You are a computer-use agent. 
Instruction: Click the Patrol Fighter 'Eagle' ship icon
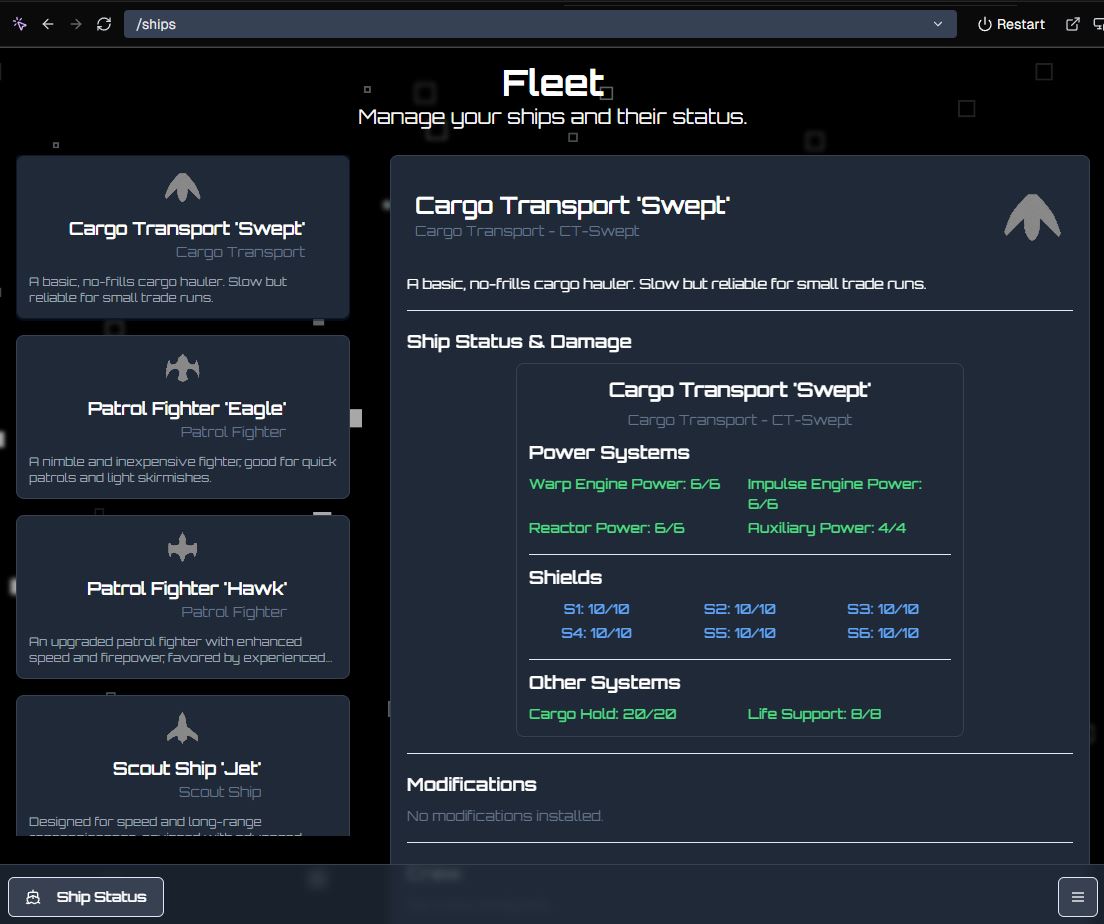(x=183, y=368)
